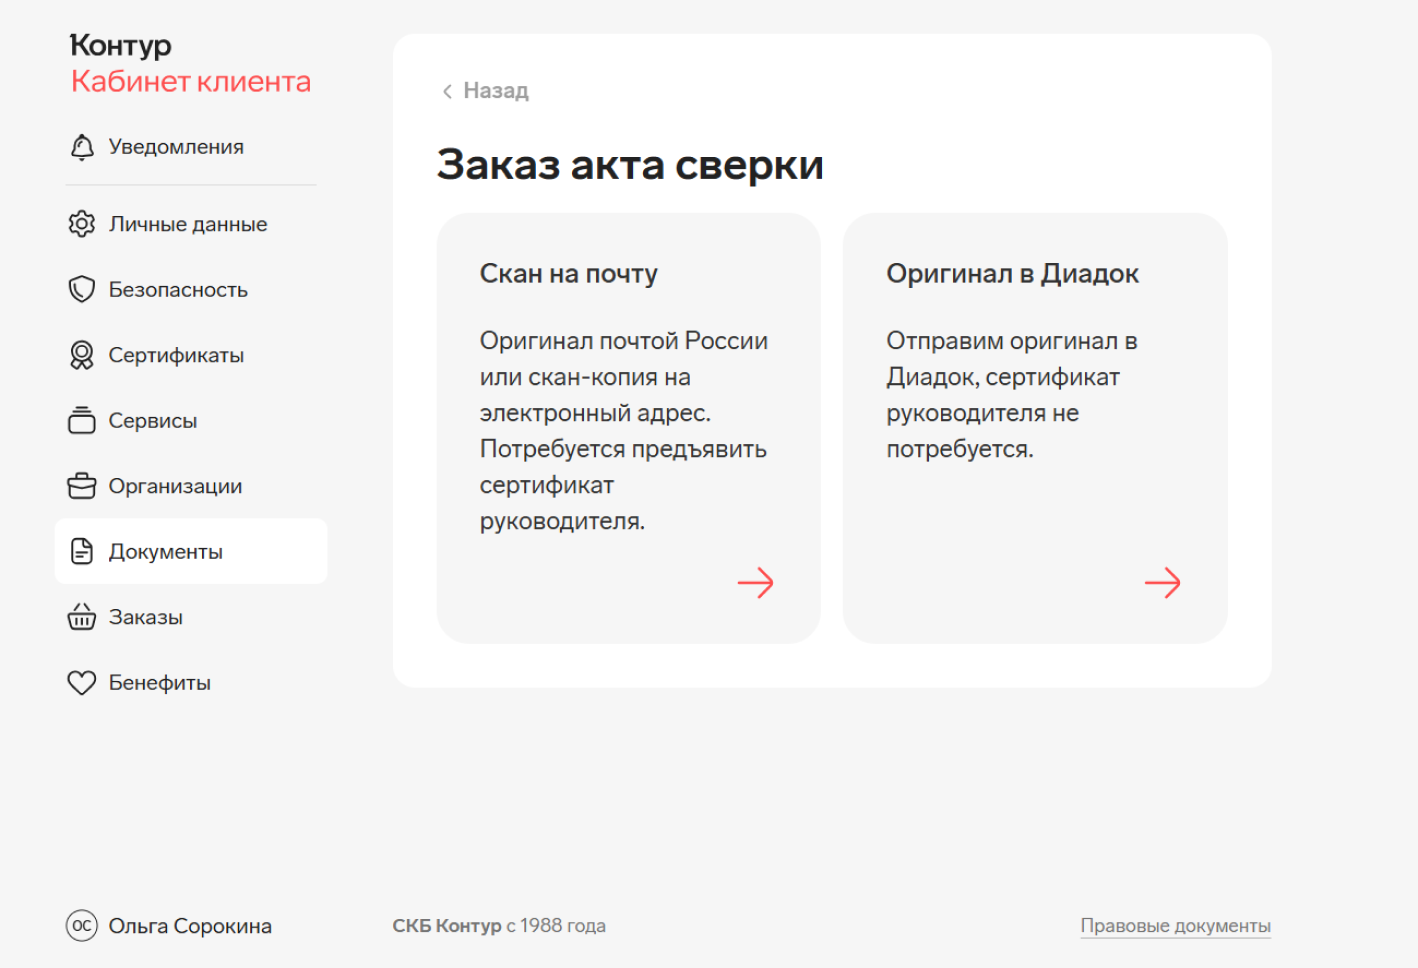Go to the Бенефиты section
This screenshot has width=1418, height=968.
[191, 683]
